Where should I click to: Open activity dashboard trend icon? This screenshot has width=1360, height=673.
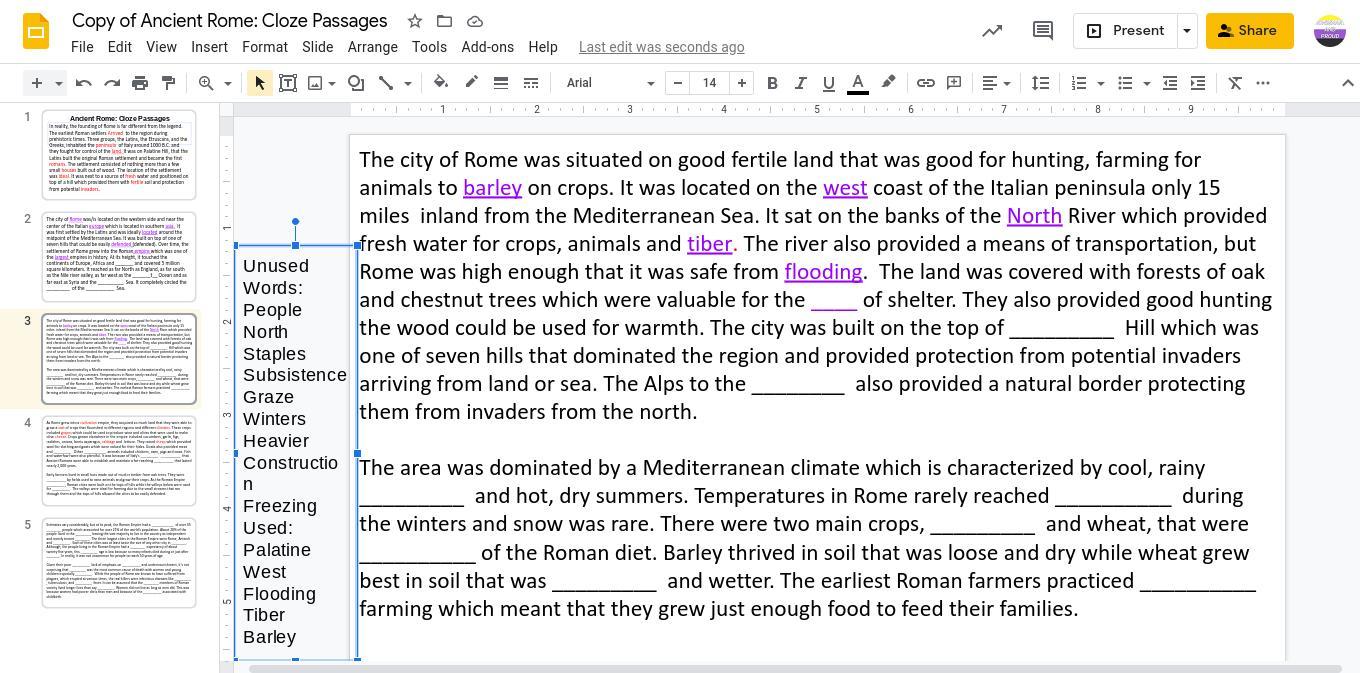[992, 31]
